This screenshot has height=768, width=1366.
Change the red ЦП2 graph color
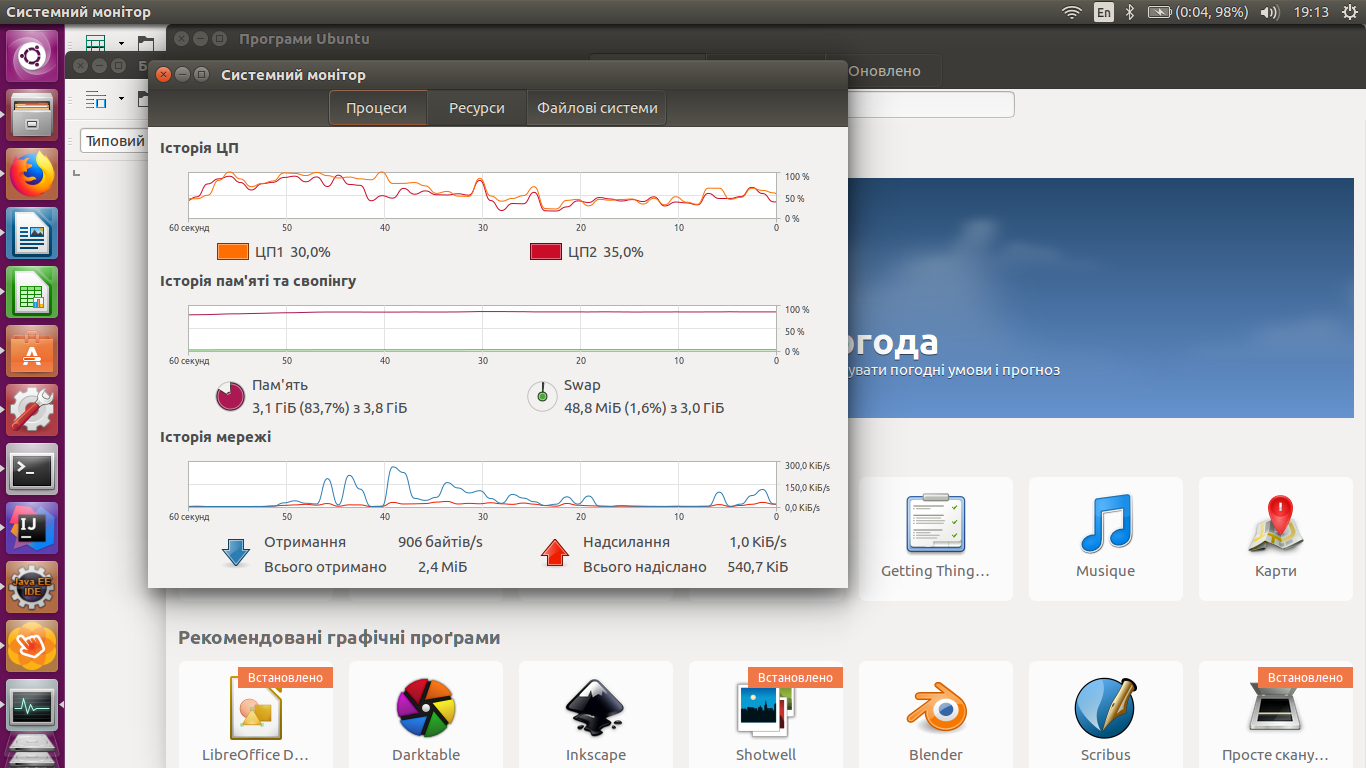click(545, 252)
